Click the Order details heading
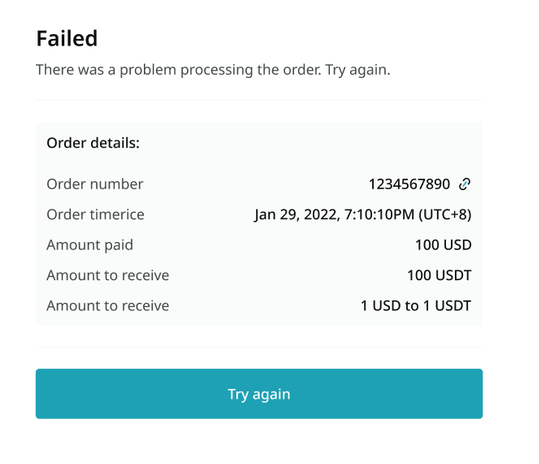The width and height of the screenshot is (539, 464). [93, 143]
